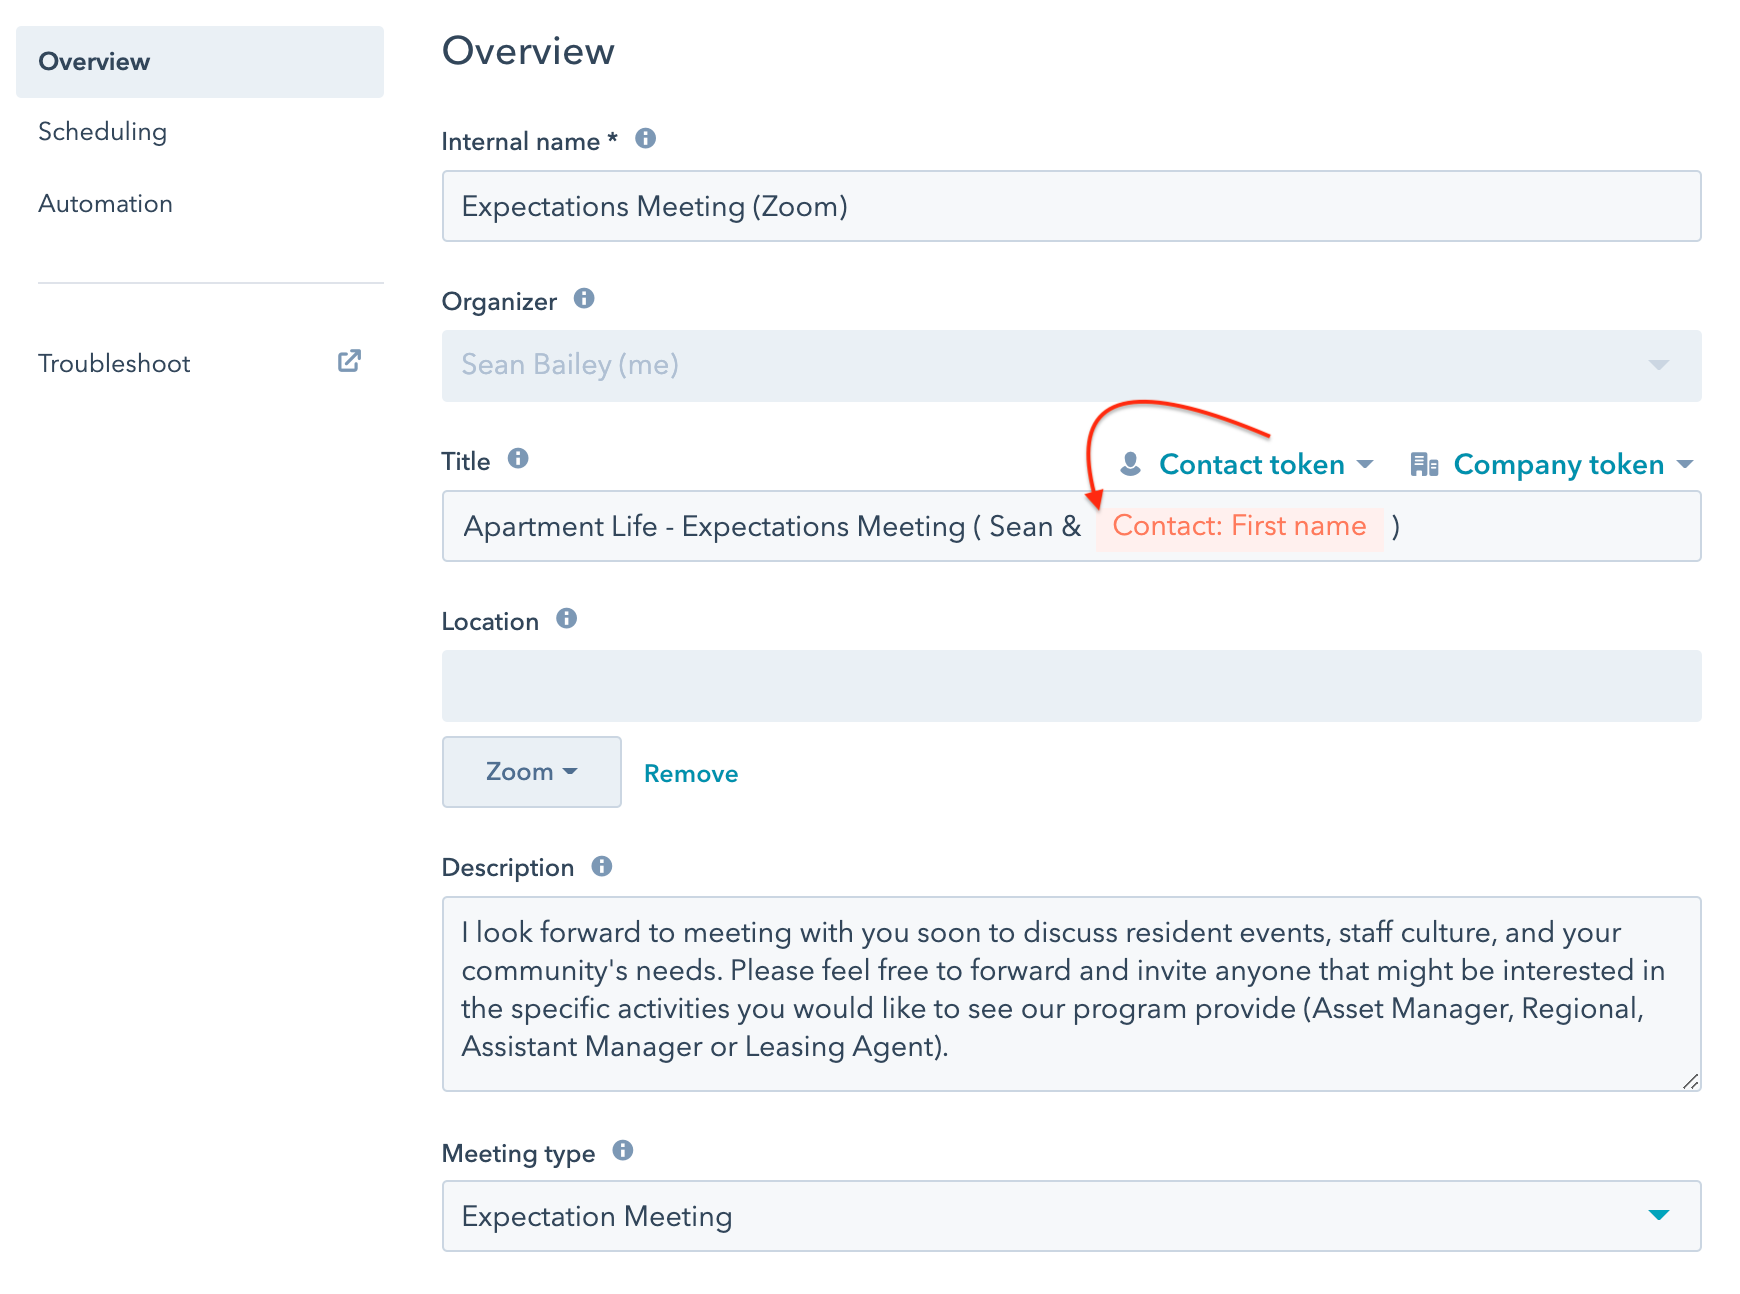Click the Organizer label text
This screenshot has height=1294, width=1740.
tap(499, 302)
